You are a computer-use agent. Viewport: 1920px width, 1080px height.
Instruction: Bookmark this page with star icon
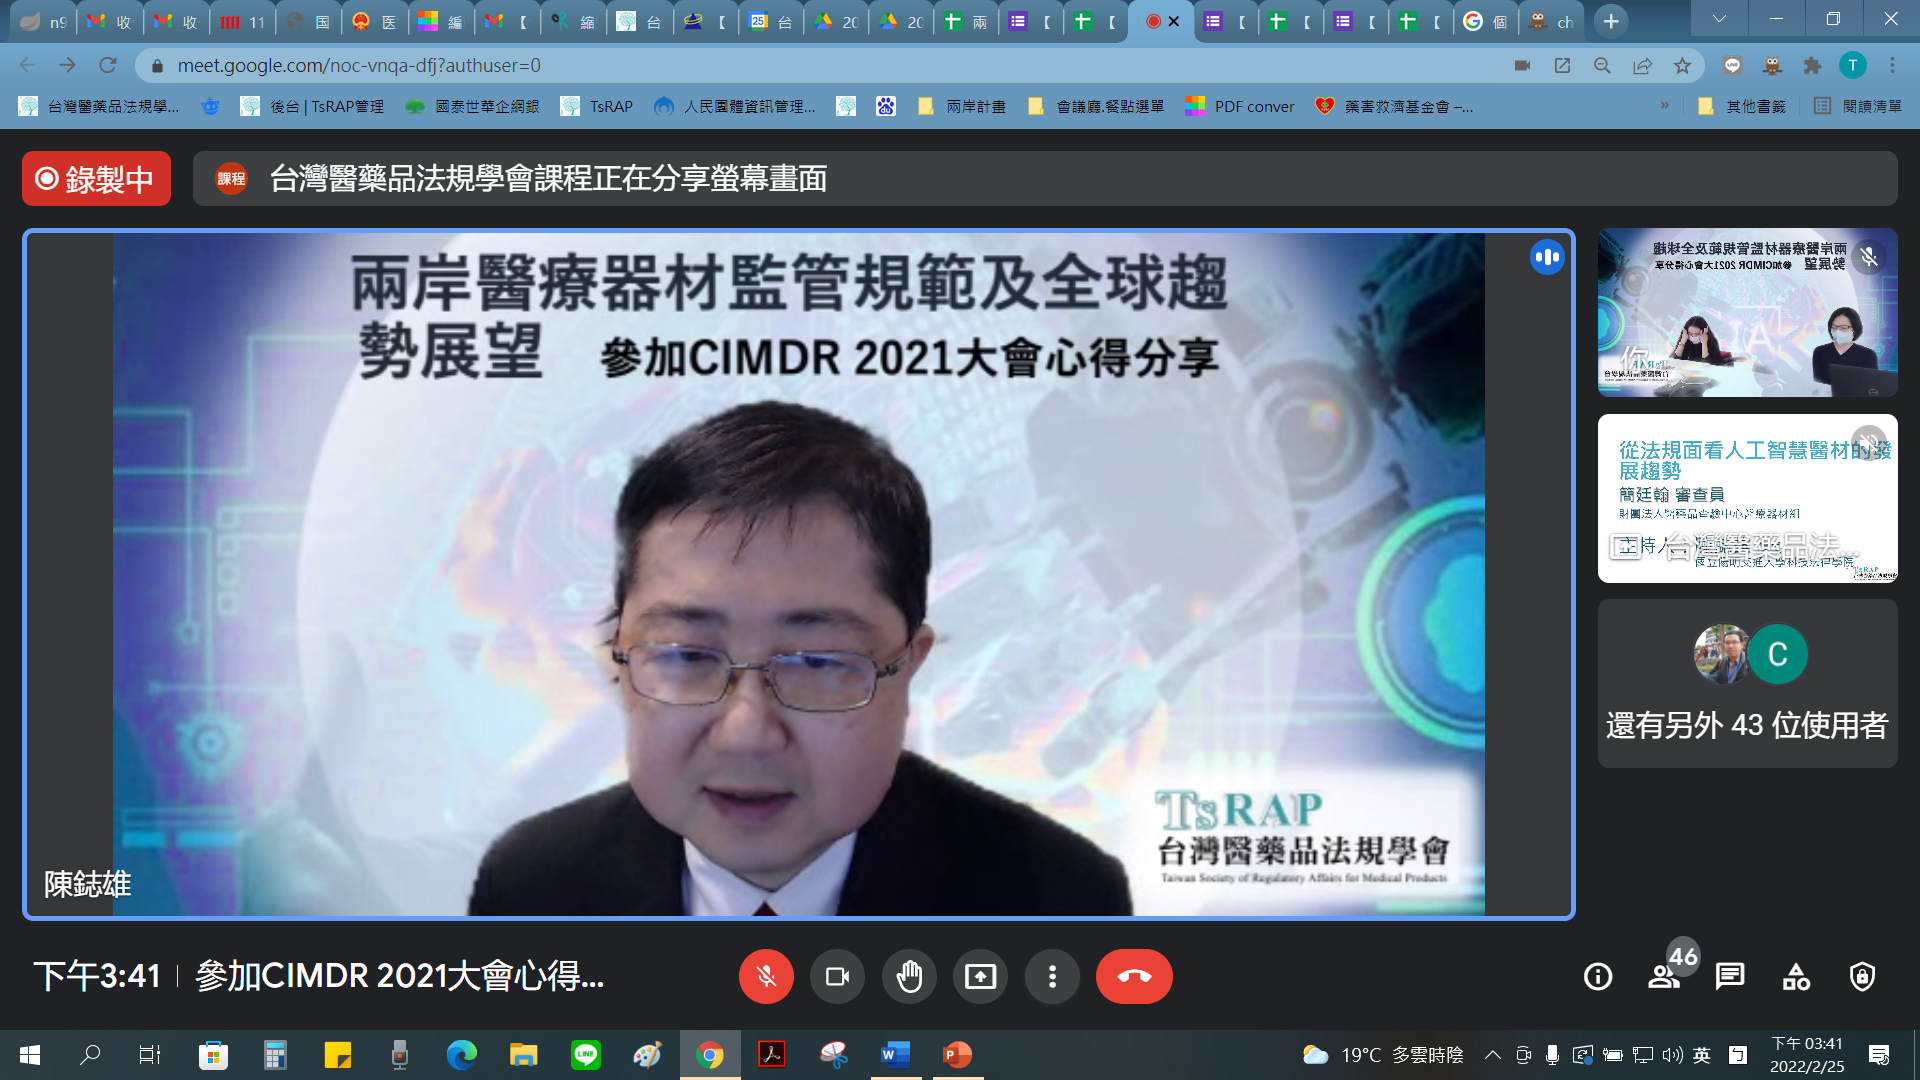pyautogui.click(x=1683, y=66)
